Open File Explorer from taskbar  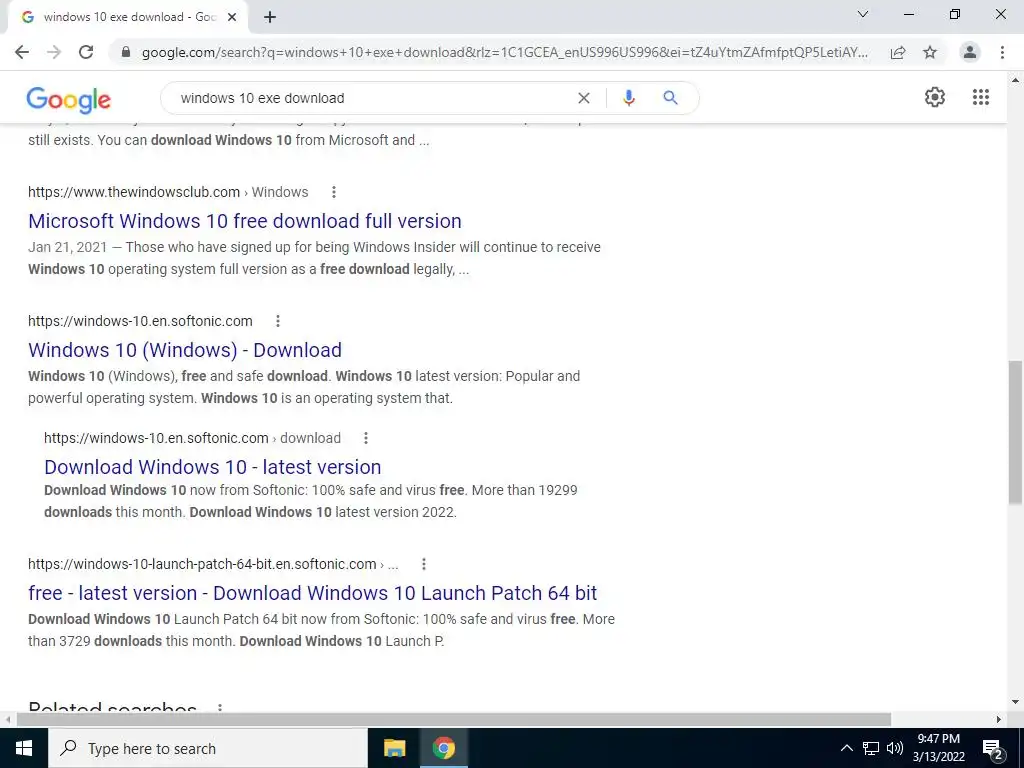pyautogui.click(x=394, y=748)
